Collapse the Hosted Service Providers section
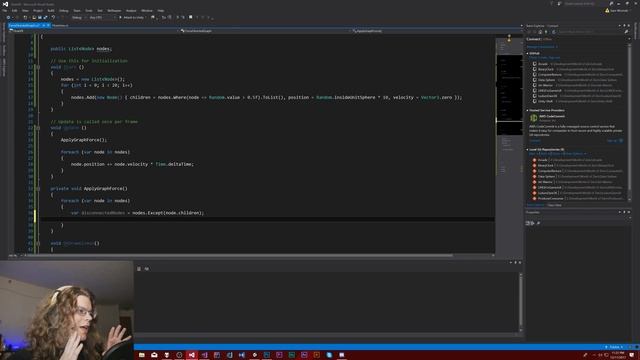Image resolution: width=640 pixels, height=360 pixels. click(x=527, y=111)
